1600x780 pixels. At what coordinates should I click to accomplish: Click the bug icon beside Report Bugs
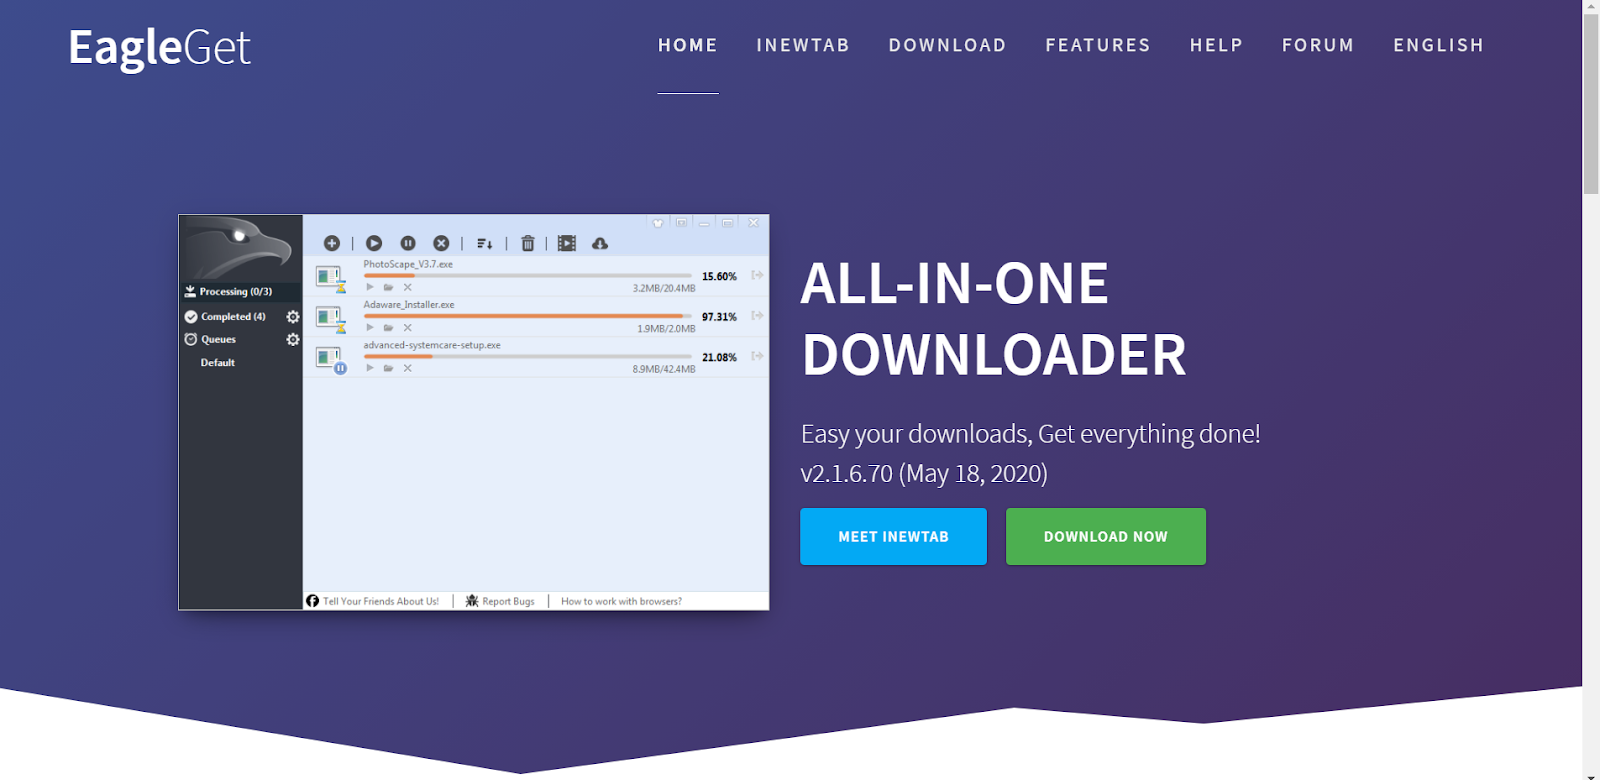tap(472, 601)
